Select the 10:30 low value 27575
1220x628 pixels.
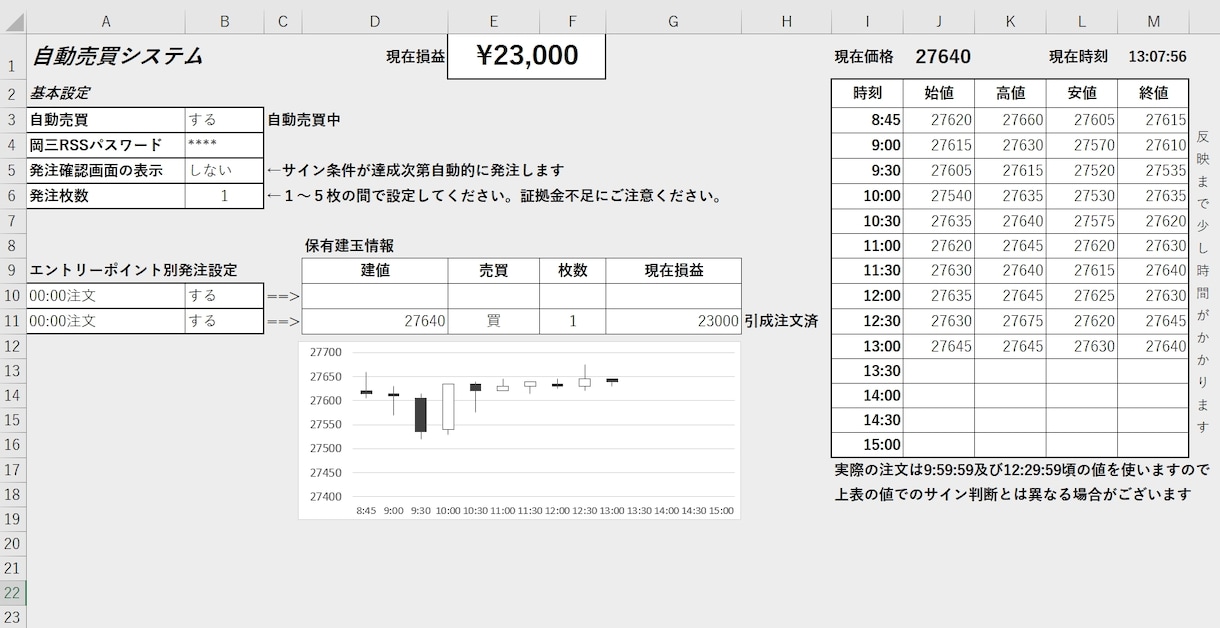tap(1082, 221)
